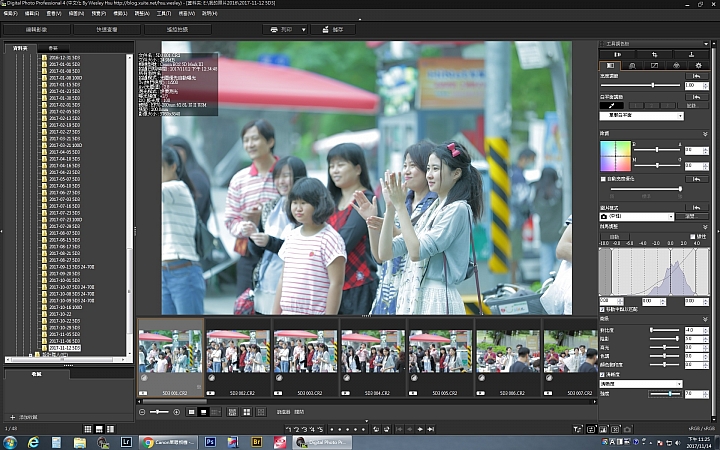Open Lightroom from the Windows taskbar
The width and height of the screenshot is (720, 450).
tap(126, 442)
